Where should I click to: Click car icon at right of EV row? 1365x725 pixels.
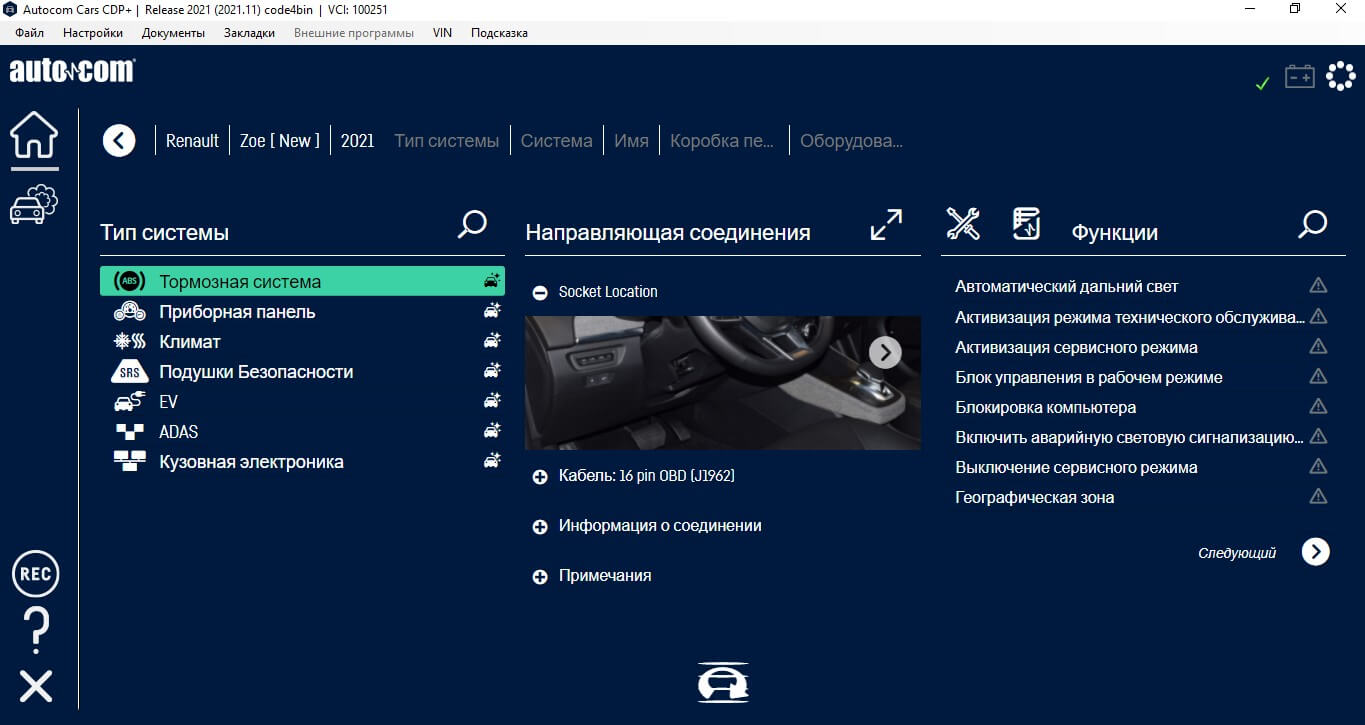pyautogui.click(x=492, y=401)
